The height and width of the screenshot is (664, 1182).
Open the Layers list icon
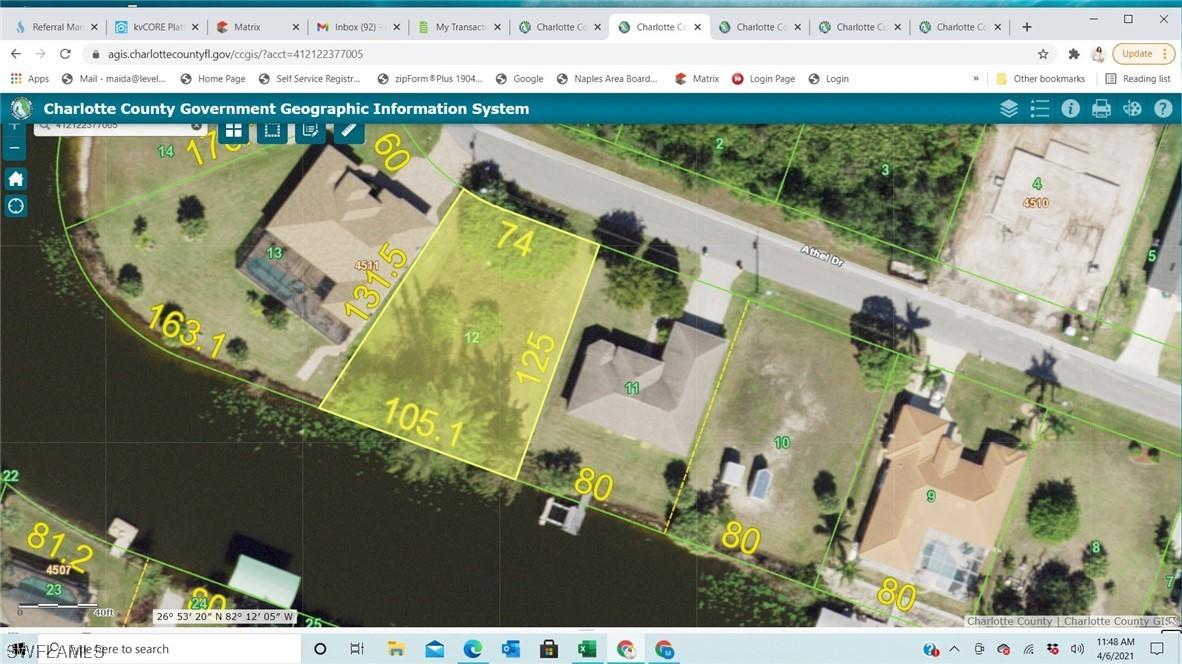(x=1008, y=107)
